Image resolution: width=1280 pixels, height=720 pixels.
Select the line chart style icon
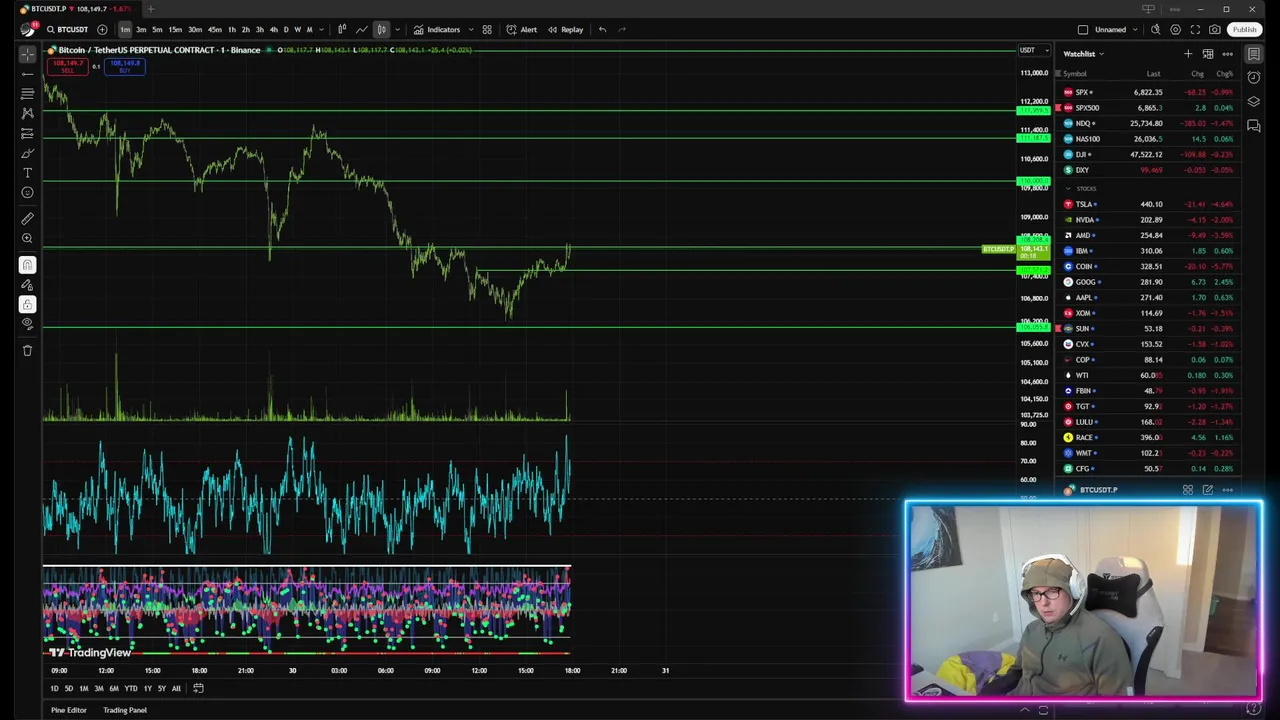(361, 30)
